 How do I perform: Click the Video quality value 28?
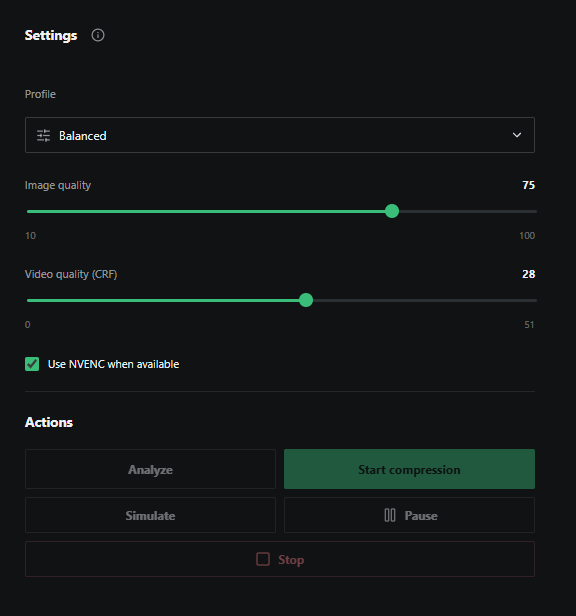pos(528,274)
